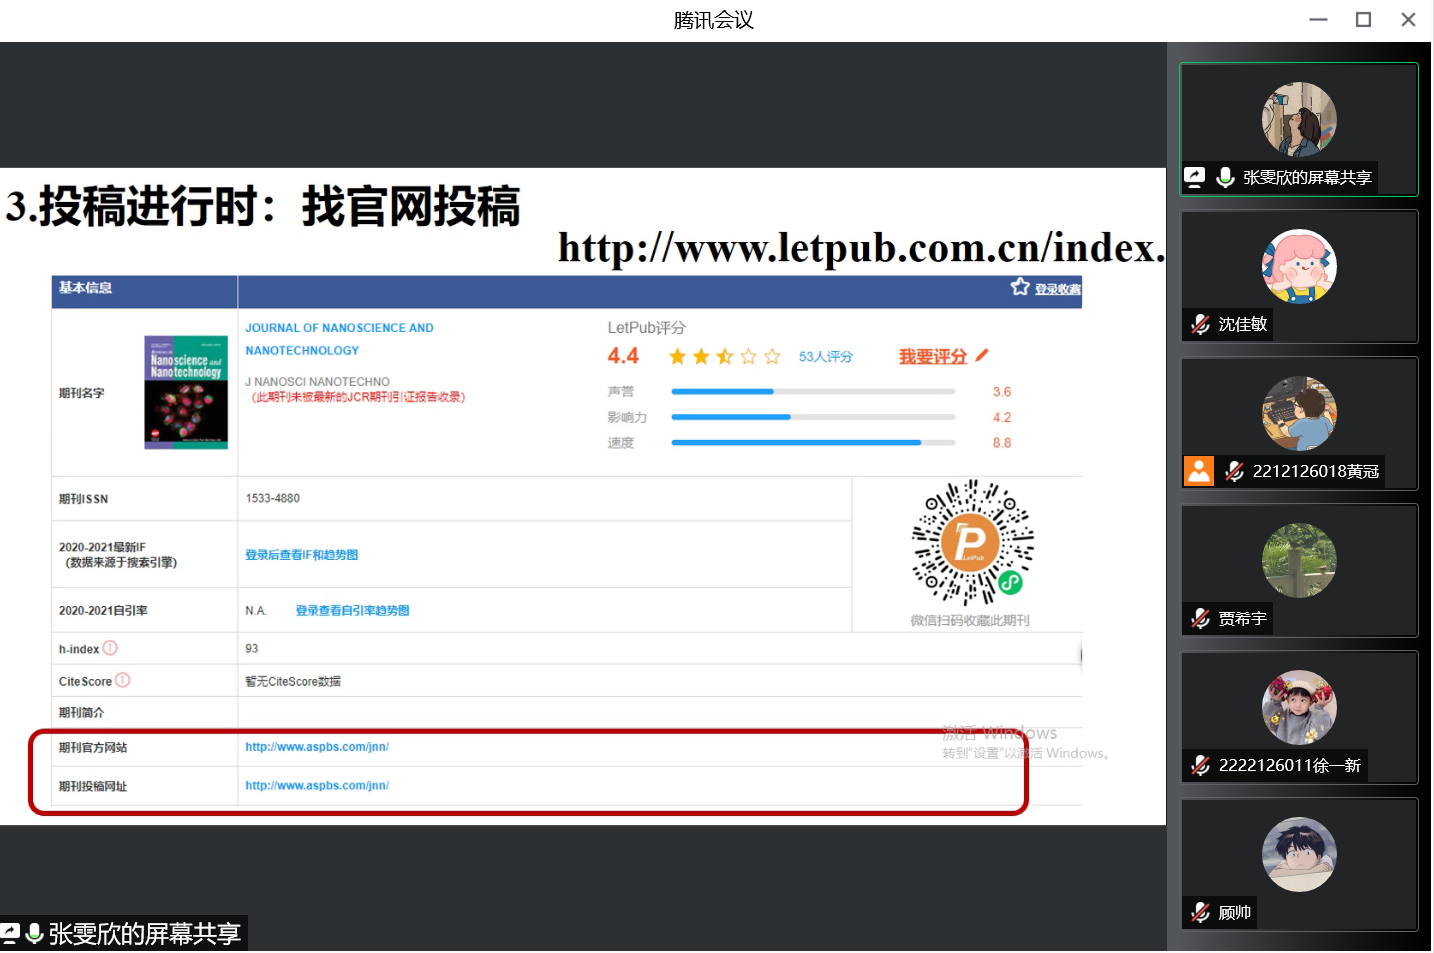
Task: Toggle muted mic on 2222126011徐一新 tile
Action: [1201, 766]
